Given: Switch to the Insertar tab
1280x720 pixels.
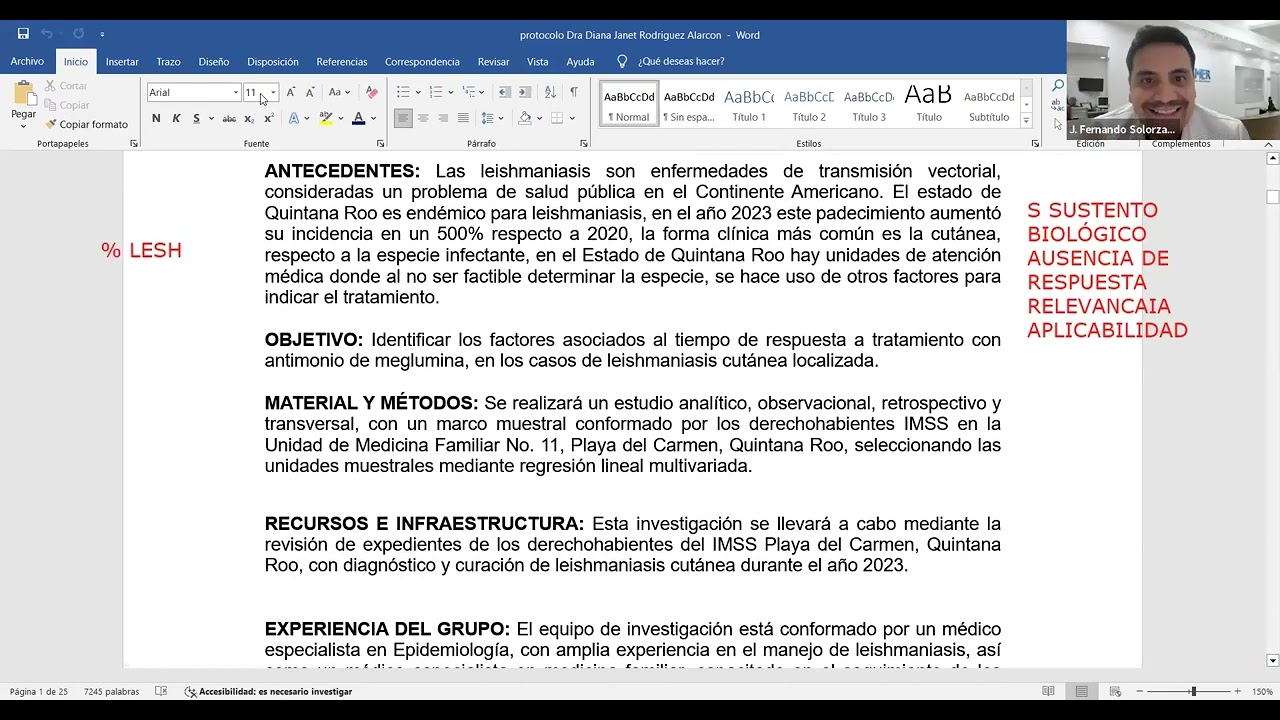Looking at the screenshot, I should point(122,62).
